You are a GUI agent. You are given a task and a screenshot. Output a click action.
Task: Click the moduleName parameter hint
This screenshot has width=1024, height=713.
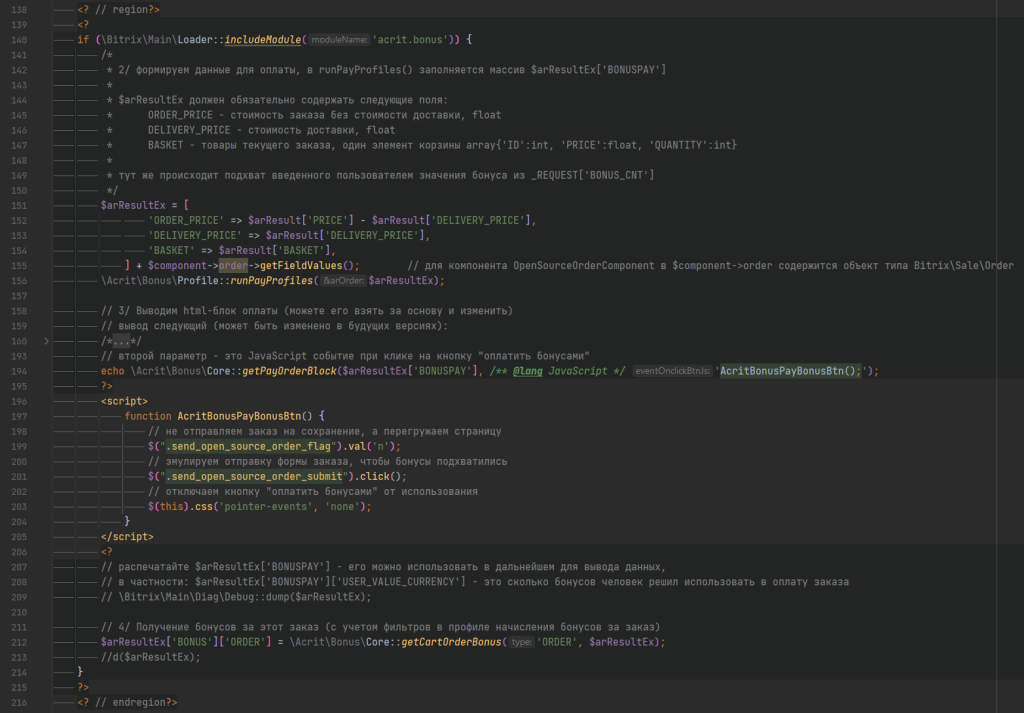coord(339,40)
